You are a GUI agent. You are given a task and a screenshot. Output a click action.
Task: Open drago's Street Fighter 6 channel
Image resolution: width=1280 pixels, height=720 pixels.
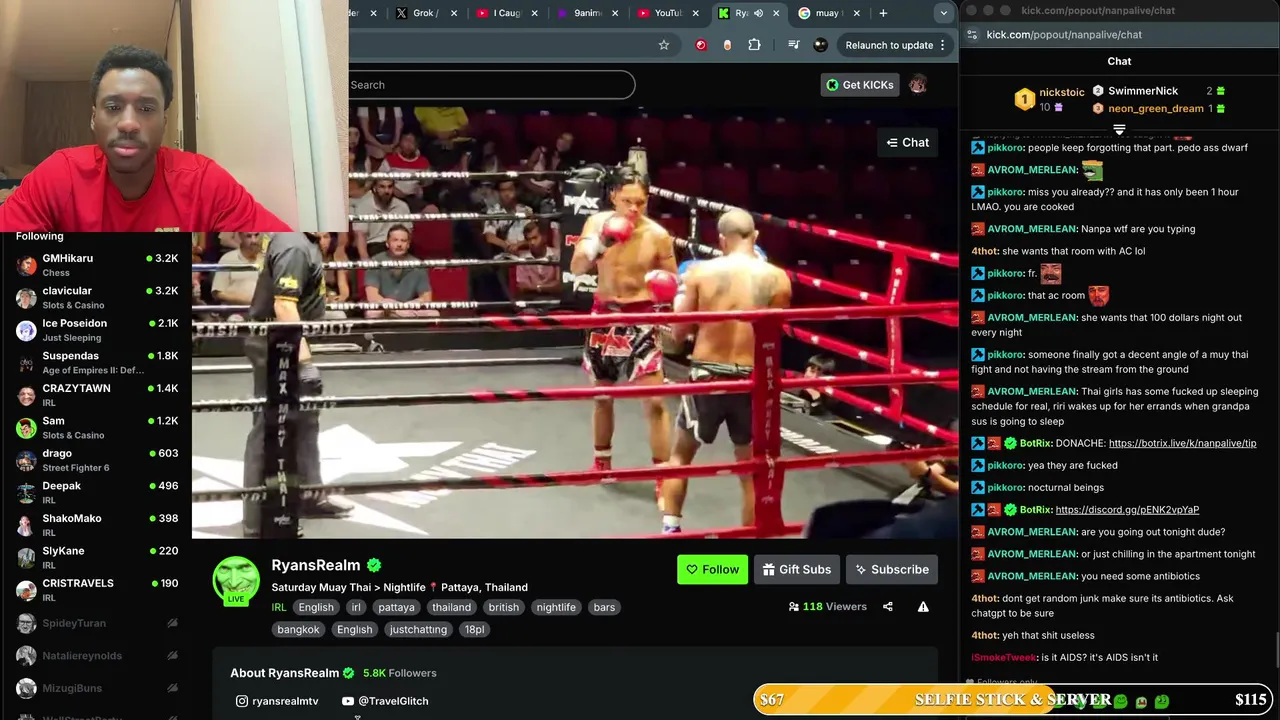tap(97, 460)
